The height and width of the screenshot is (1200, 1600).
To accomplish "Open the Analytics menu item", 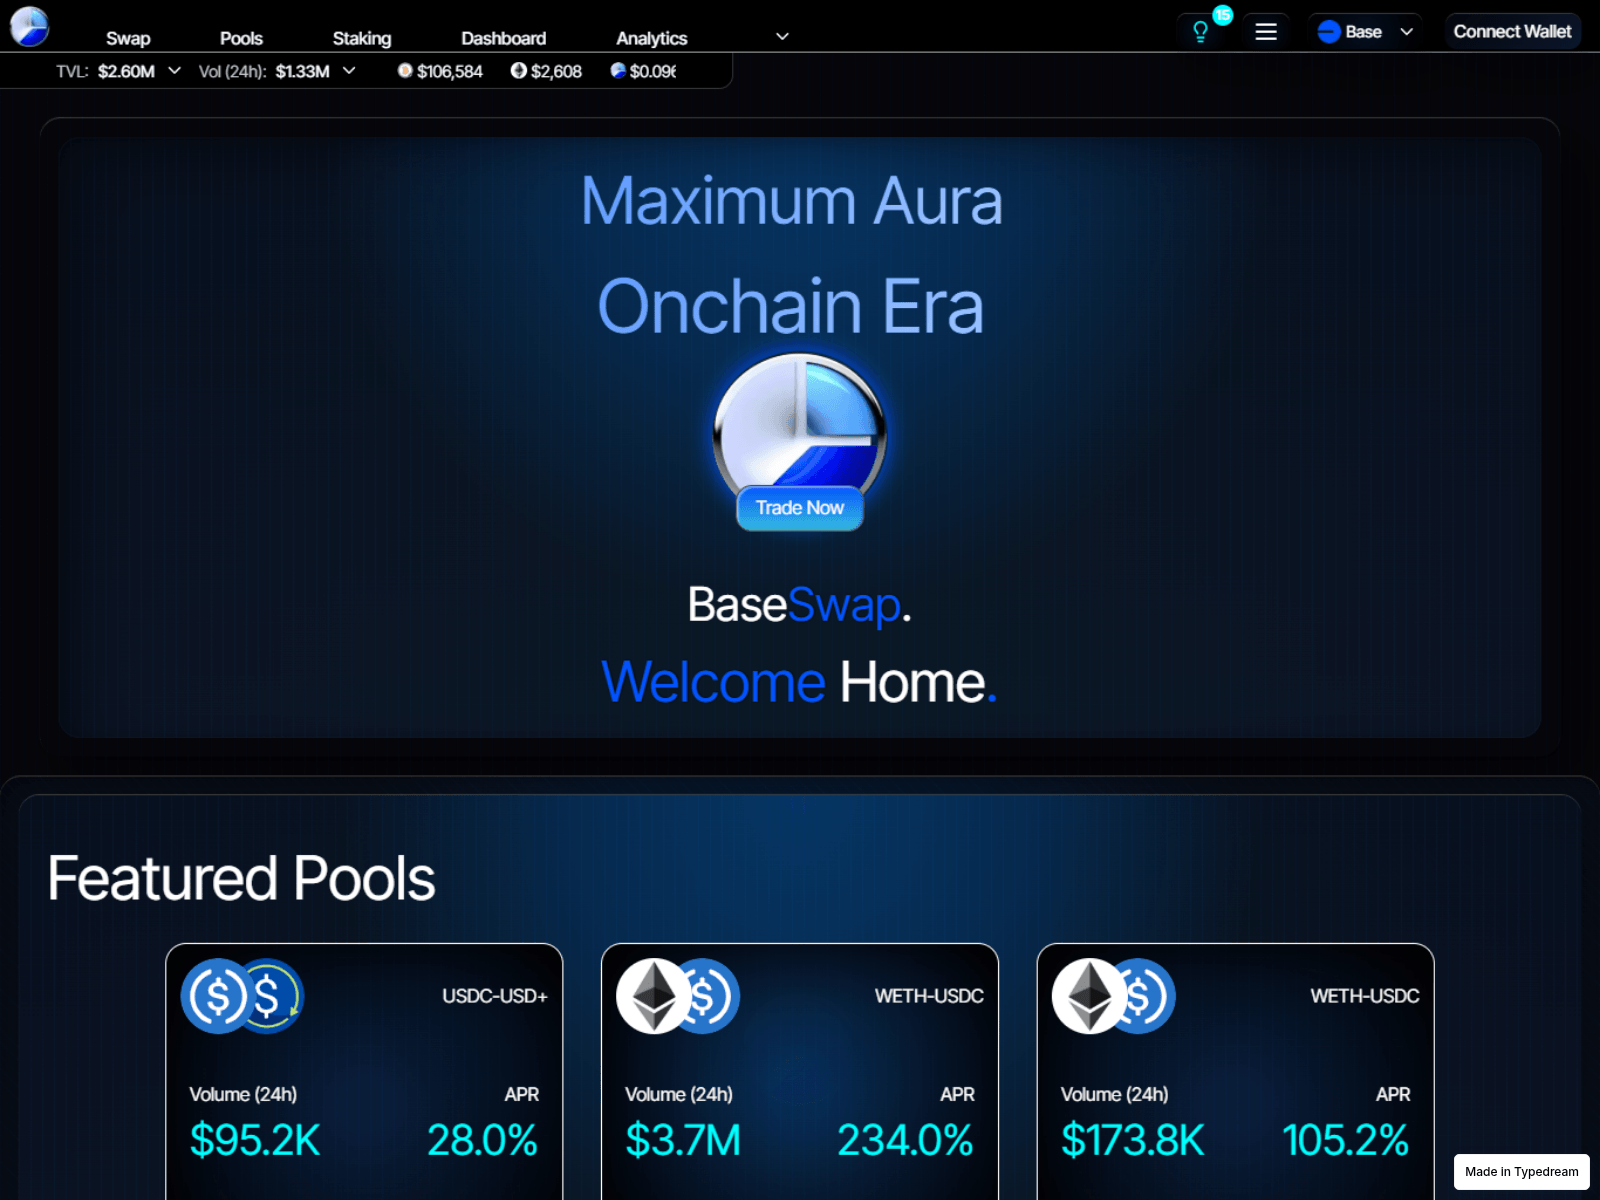I will (652, 38).
